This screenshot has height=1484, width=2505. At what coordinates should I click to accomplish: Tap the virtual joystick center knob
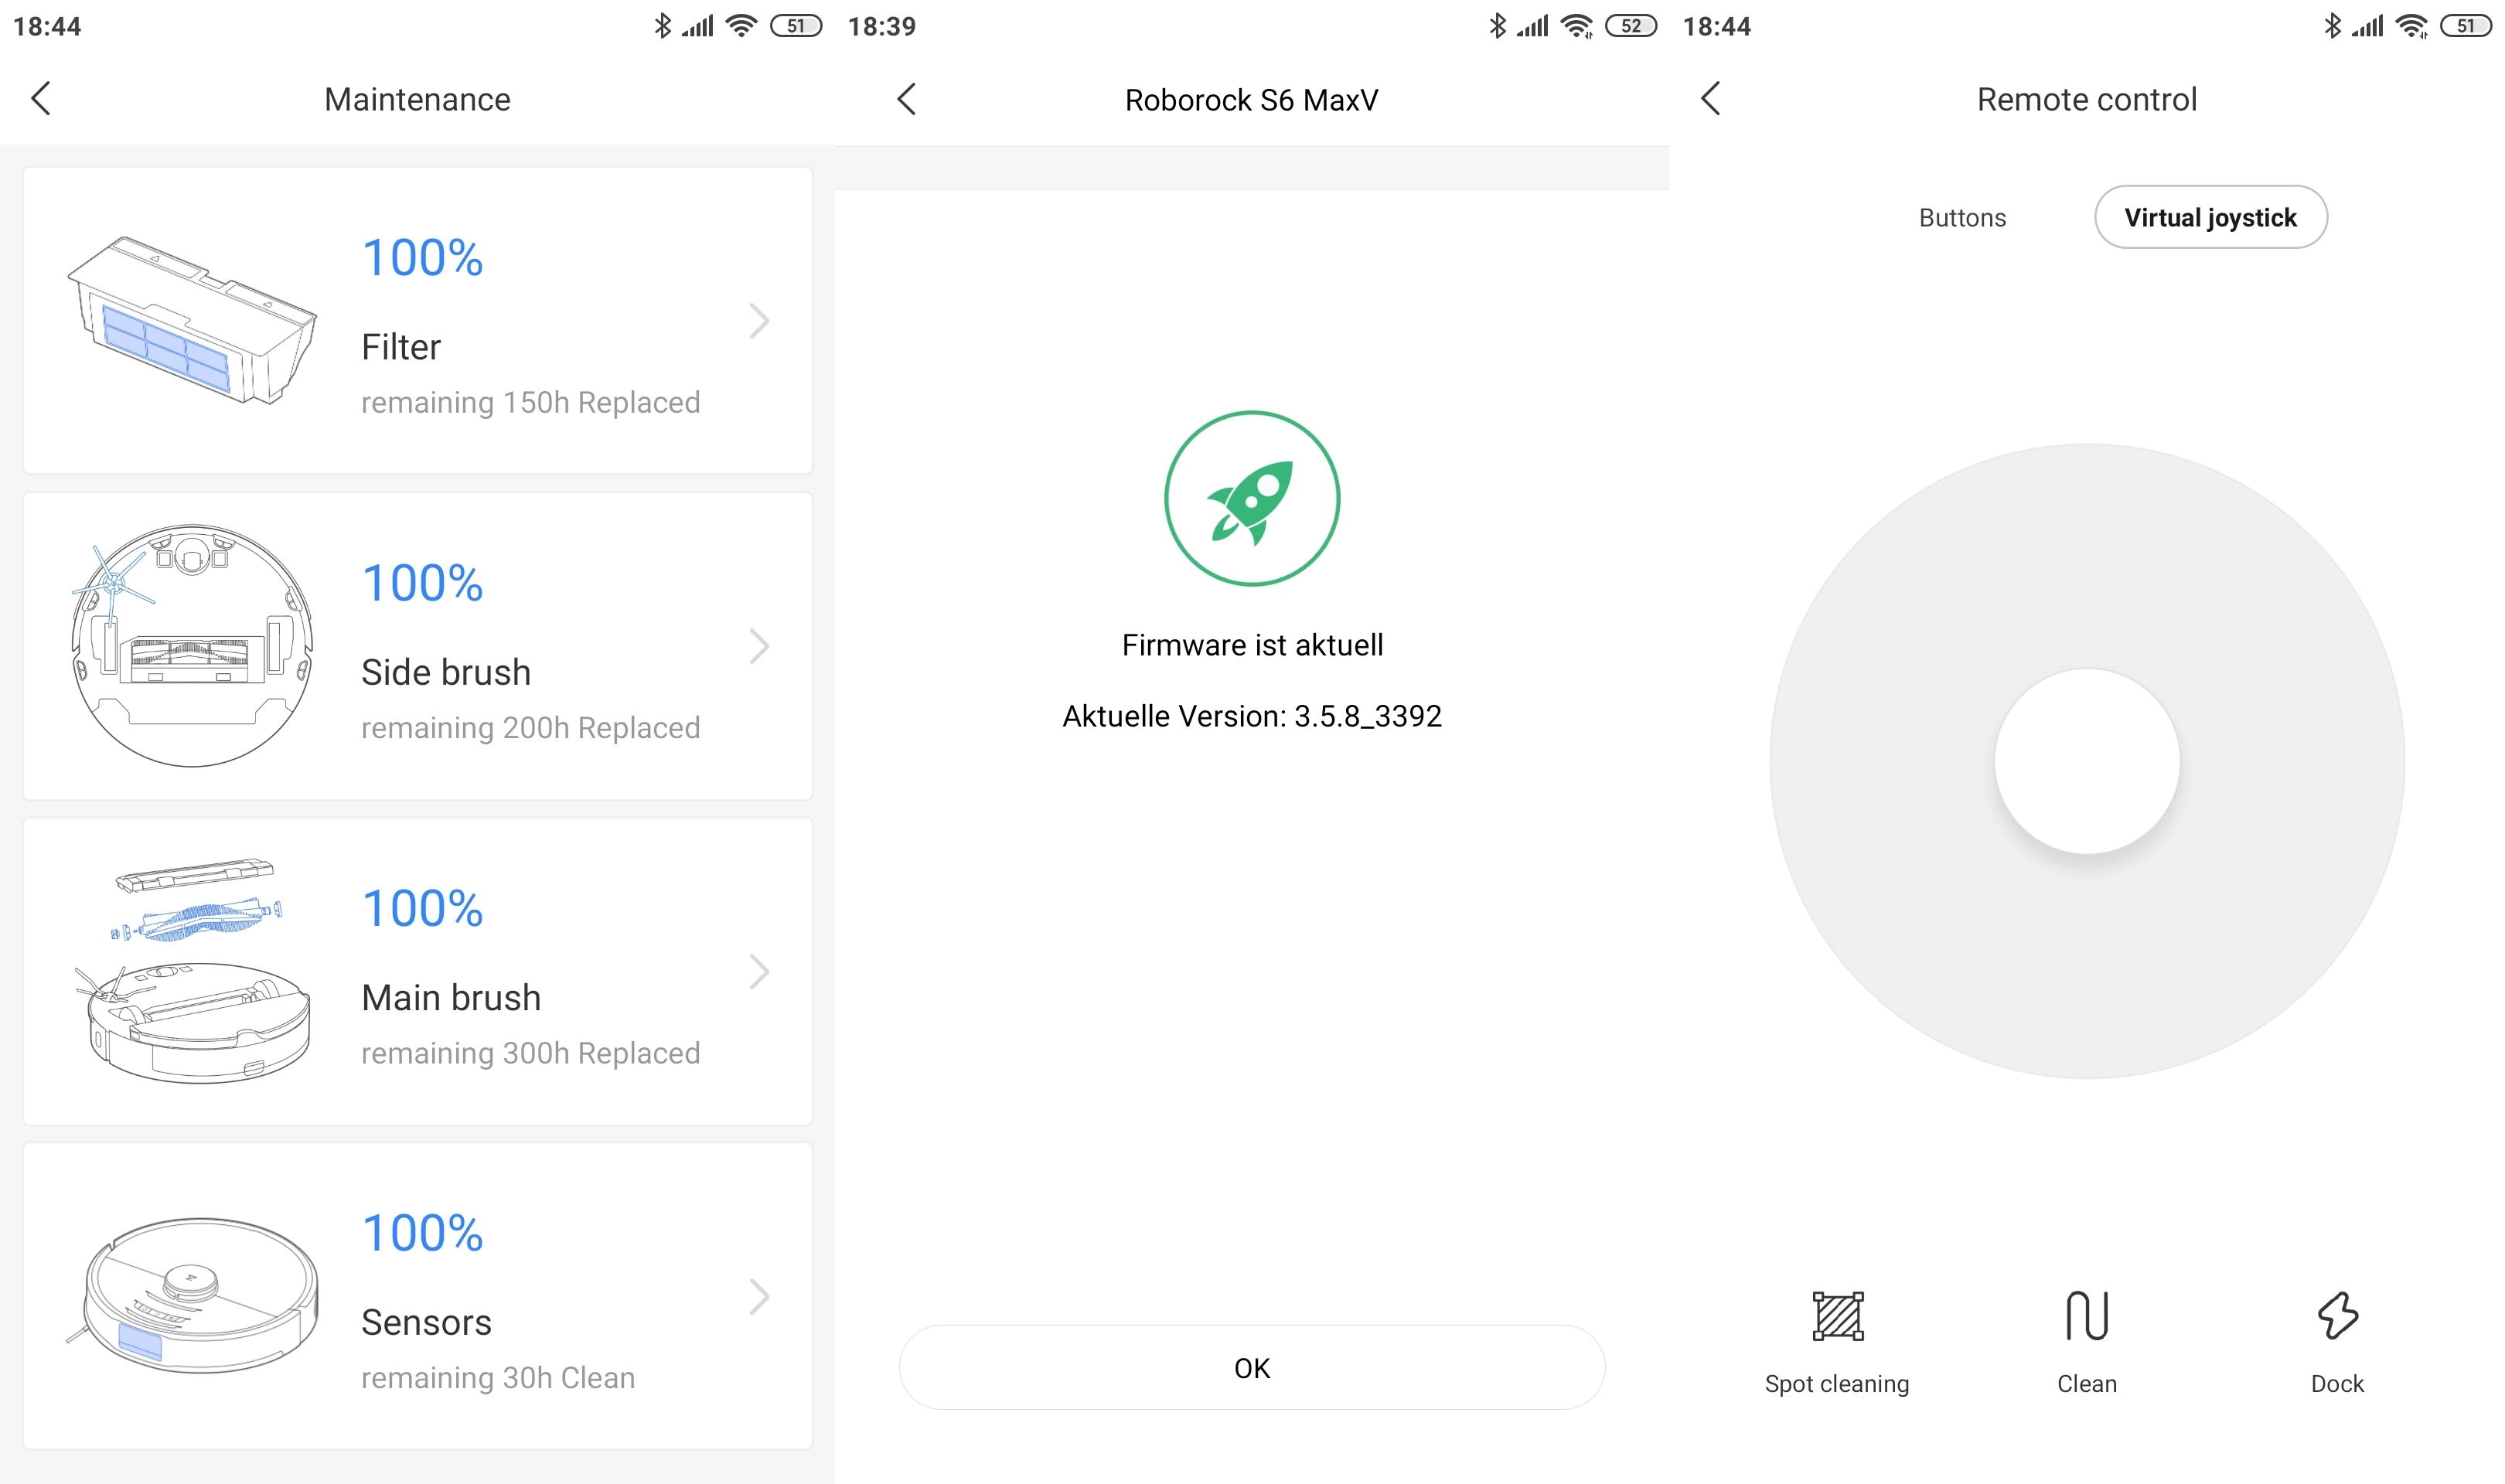pyautogui.click(x=2087, y=761)
